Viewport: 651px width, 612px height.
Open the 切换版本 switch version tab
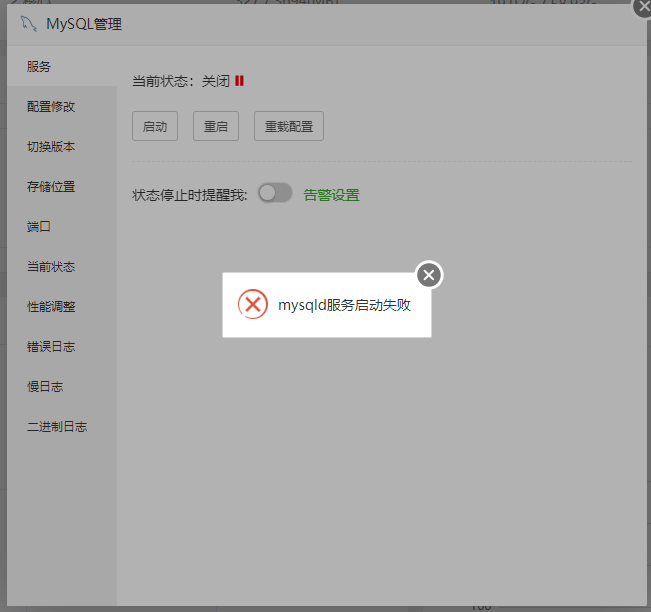coord(62,147)
